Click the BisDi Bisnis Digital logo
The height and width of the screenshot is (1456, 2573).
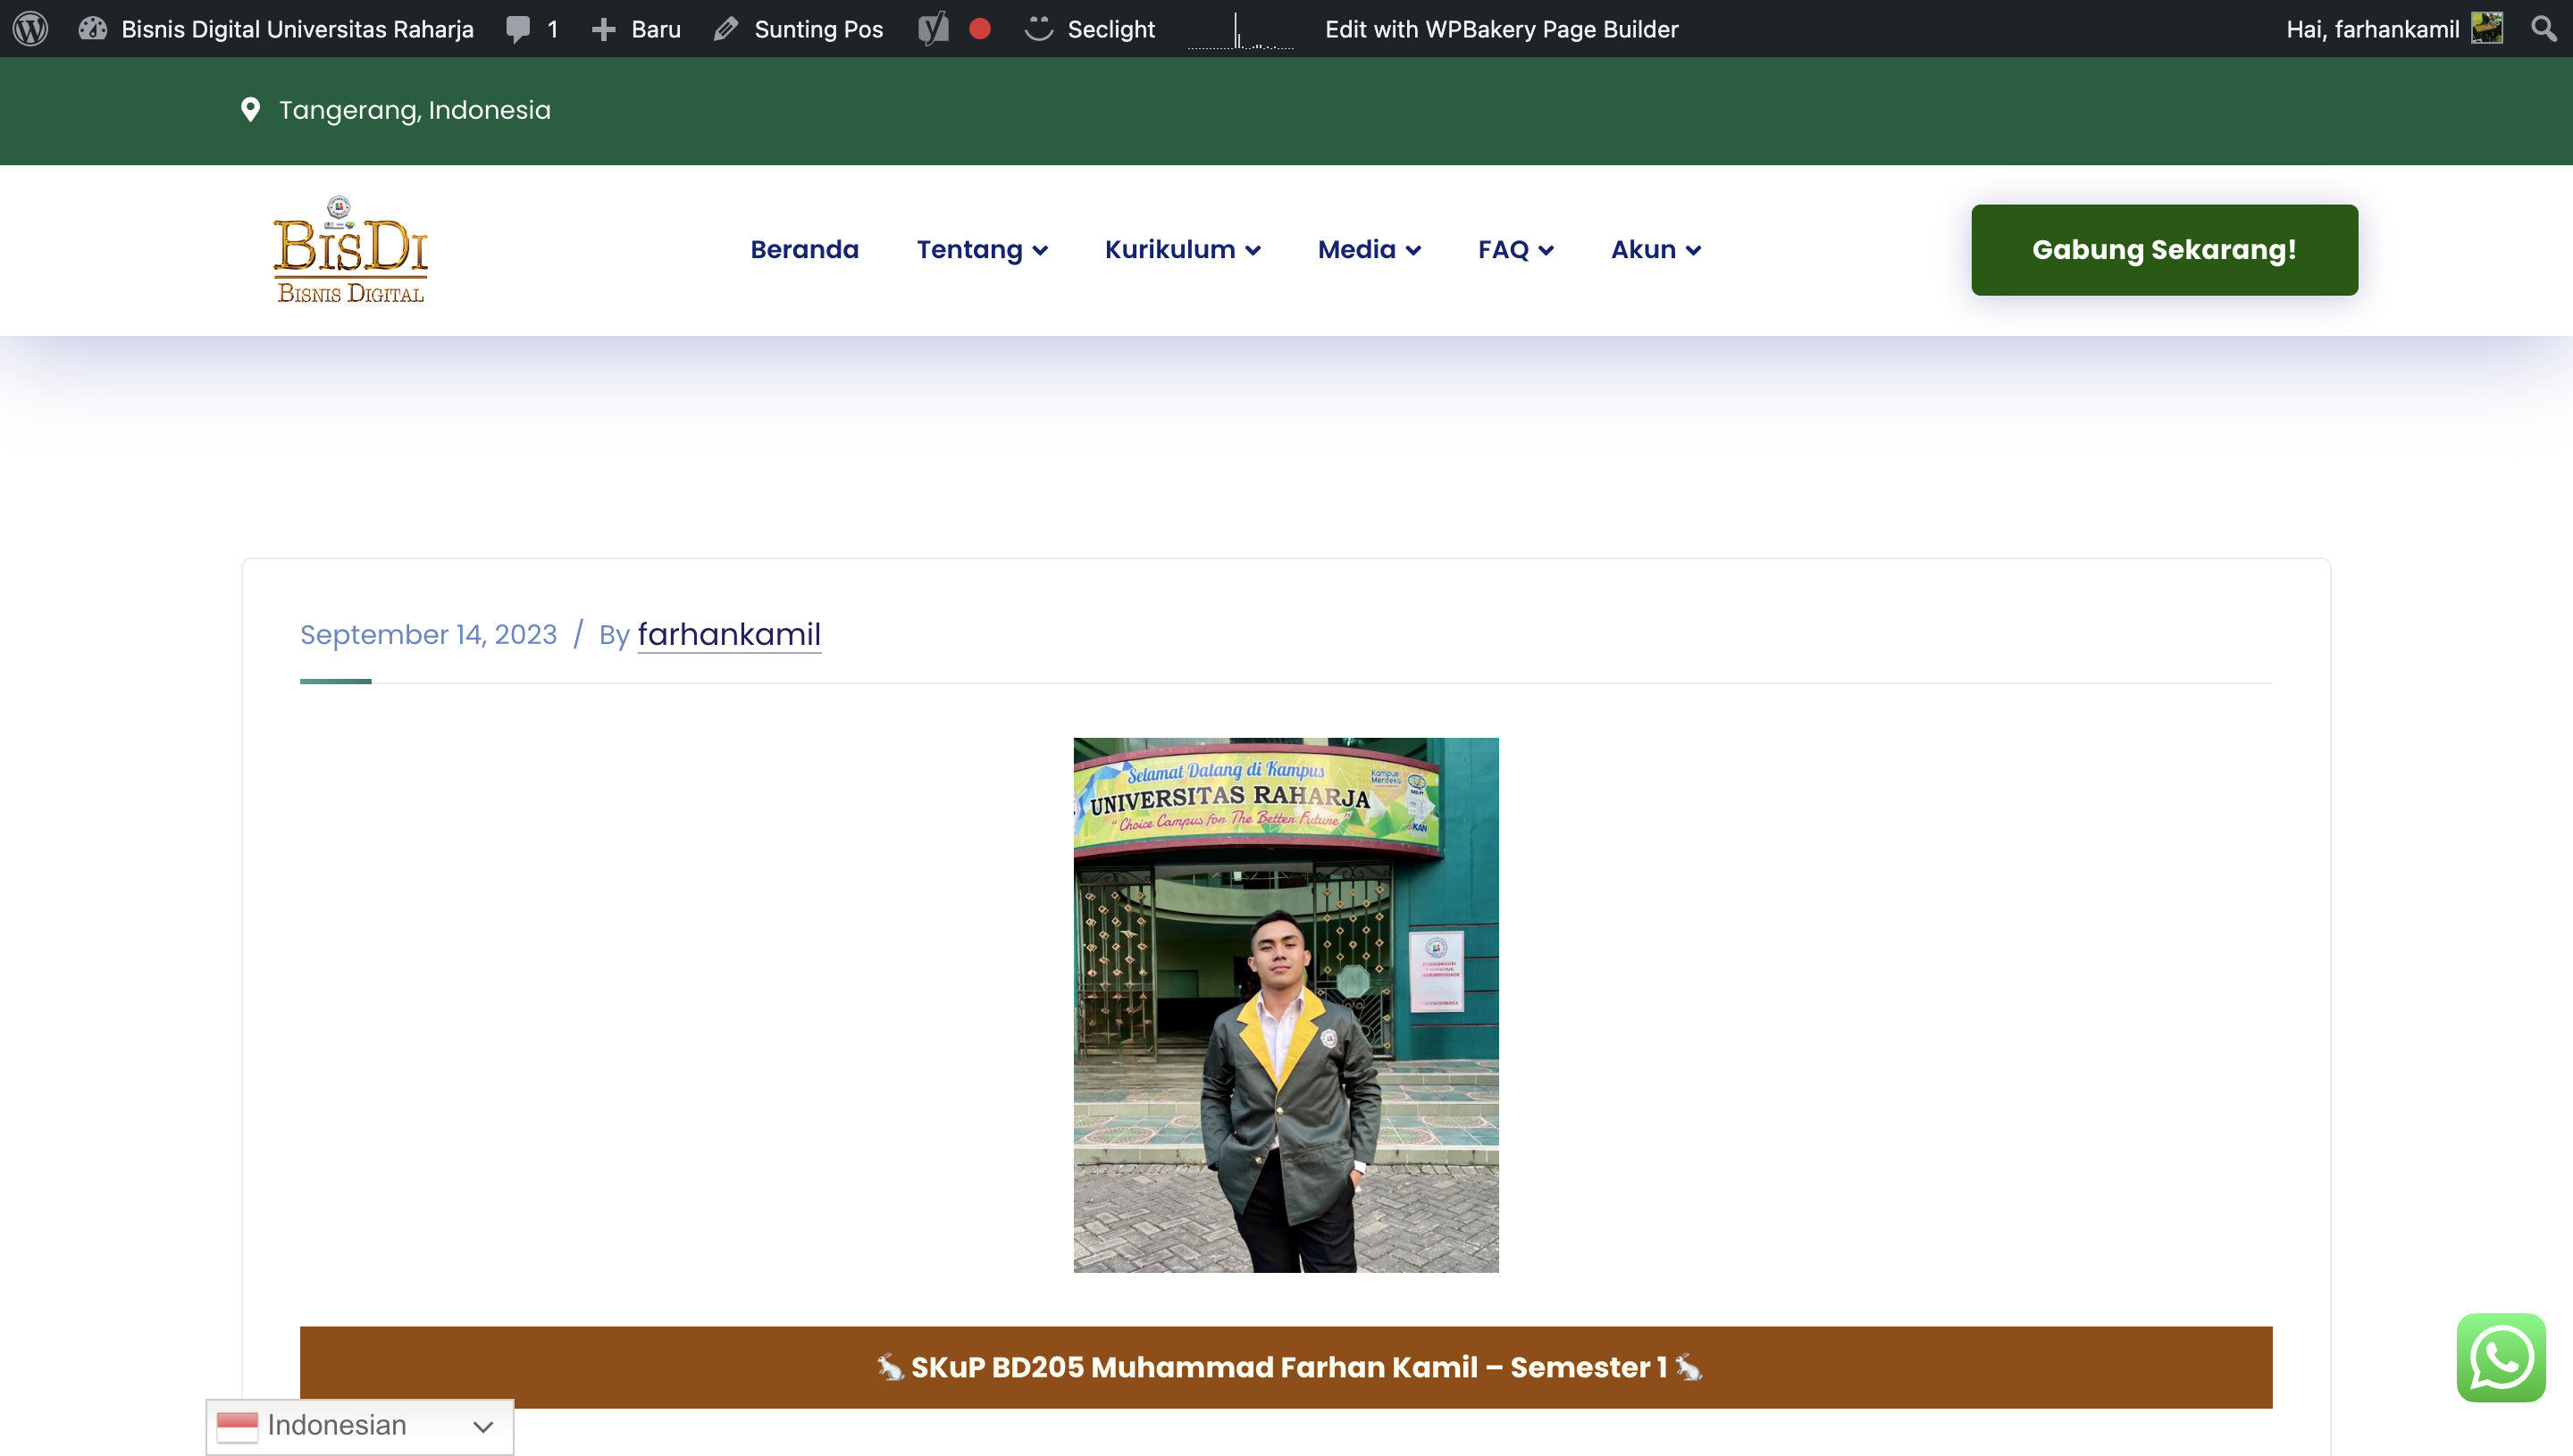click(x=351, y=249)
